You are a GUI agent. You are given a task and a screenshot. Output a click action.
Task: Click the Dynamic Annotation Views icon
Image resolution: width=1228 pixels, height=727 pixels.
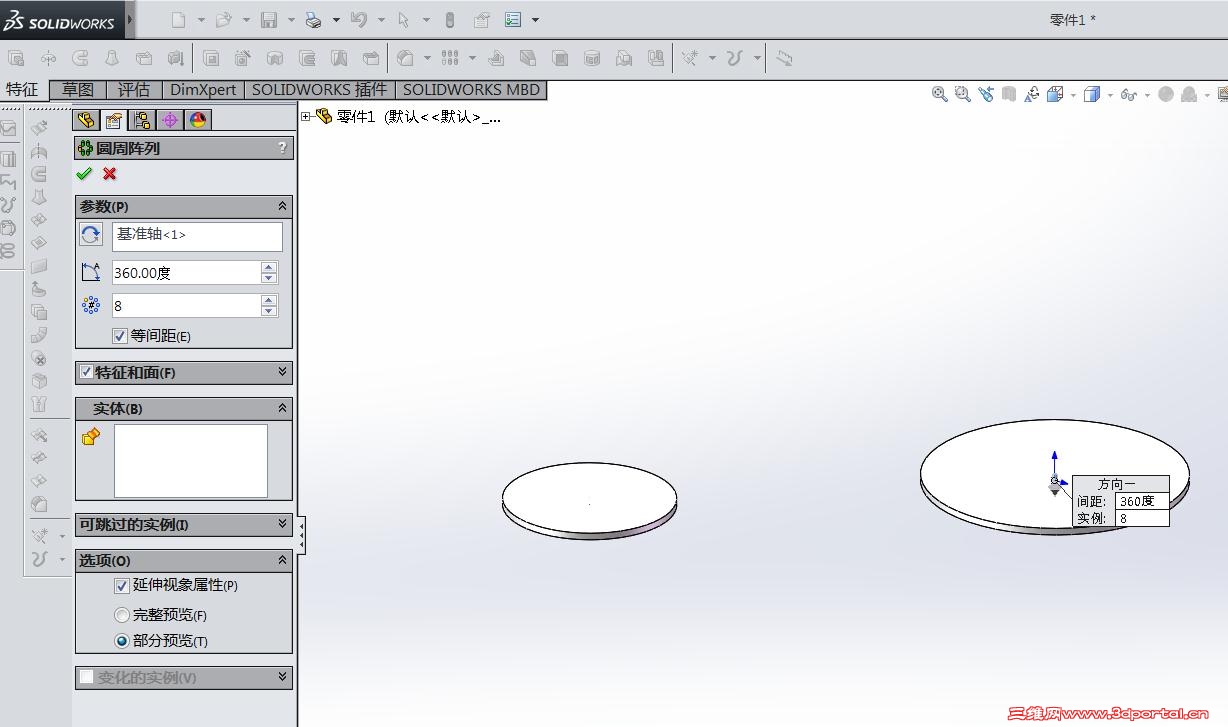(x=1031, y=94)
